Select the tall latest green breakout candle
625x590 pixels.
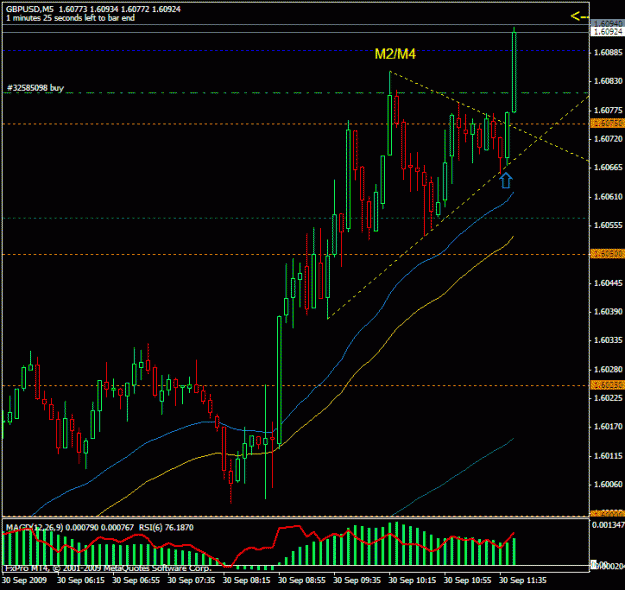[x=514, y=72]
